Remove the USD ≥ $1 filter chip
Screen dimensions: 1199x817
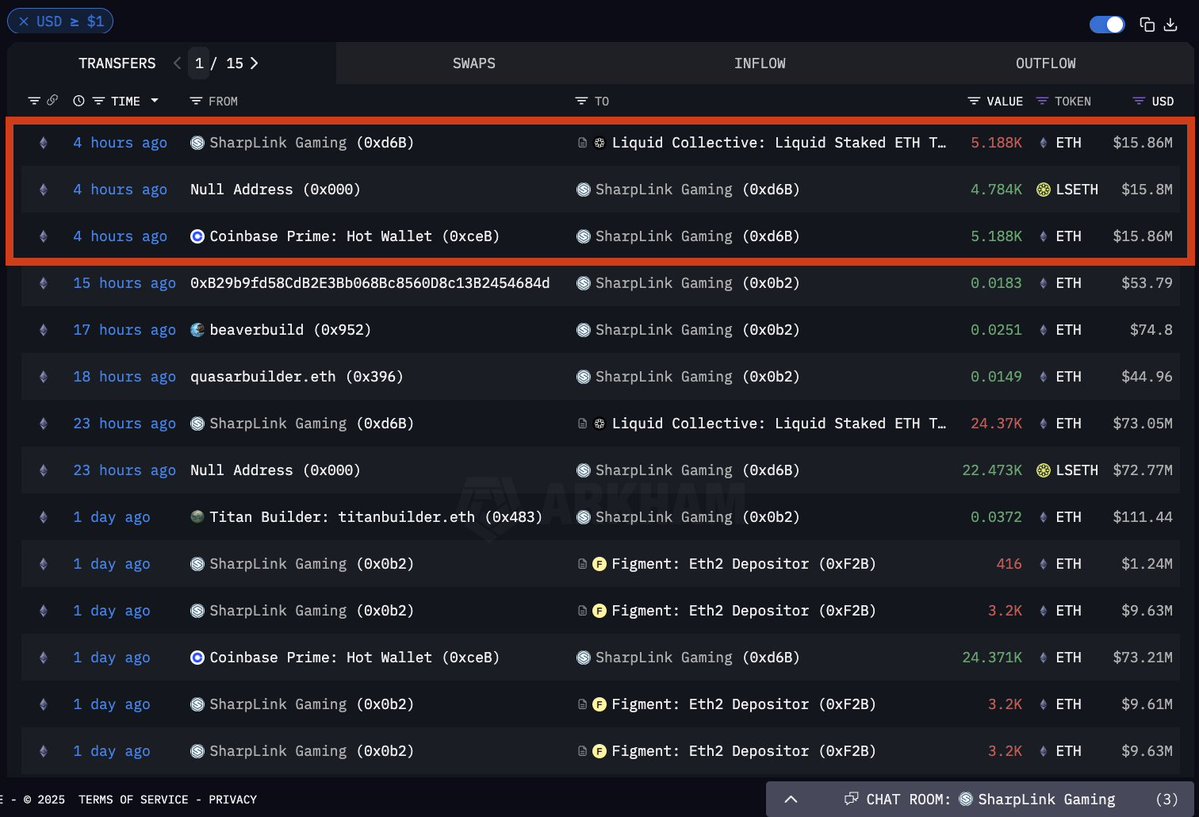click(24, 21)
